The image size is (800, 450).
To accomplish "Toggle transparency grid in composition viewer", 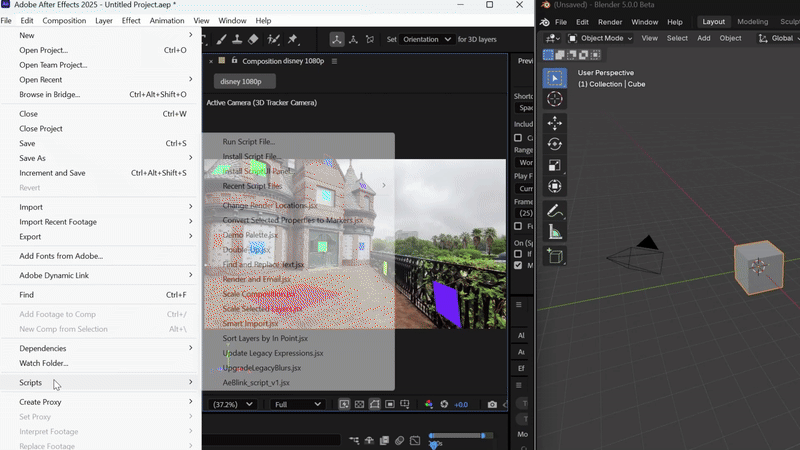I will point(359,404).
